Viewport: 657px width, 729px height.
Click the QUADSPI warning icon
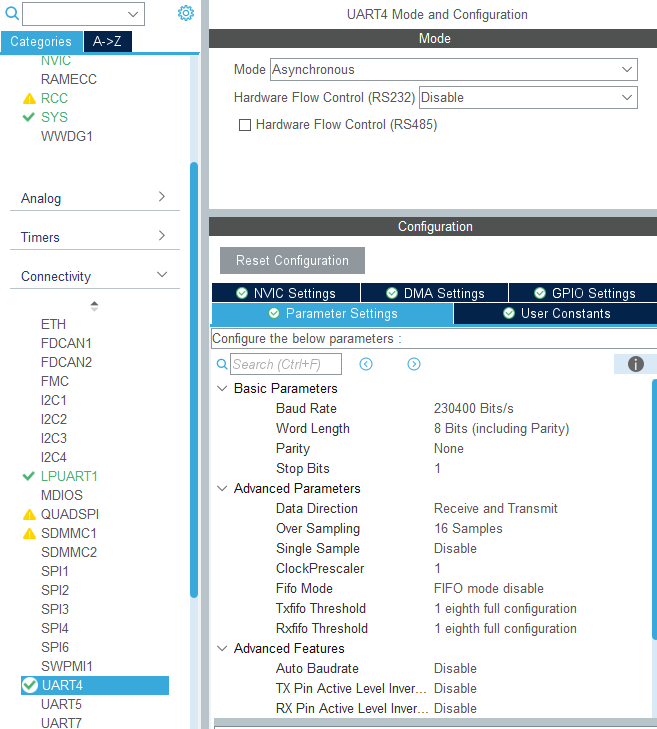point(29,515)
